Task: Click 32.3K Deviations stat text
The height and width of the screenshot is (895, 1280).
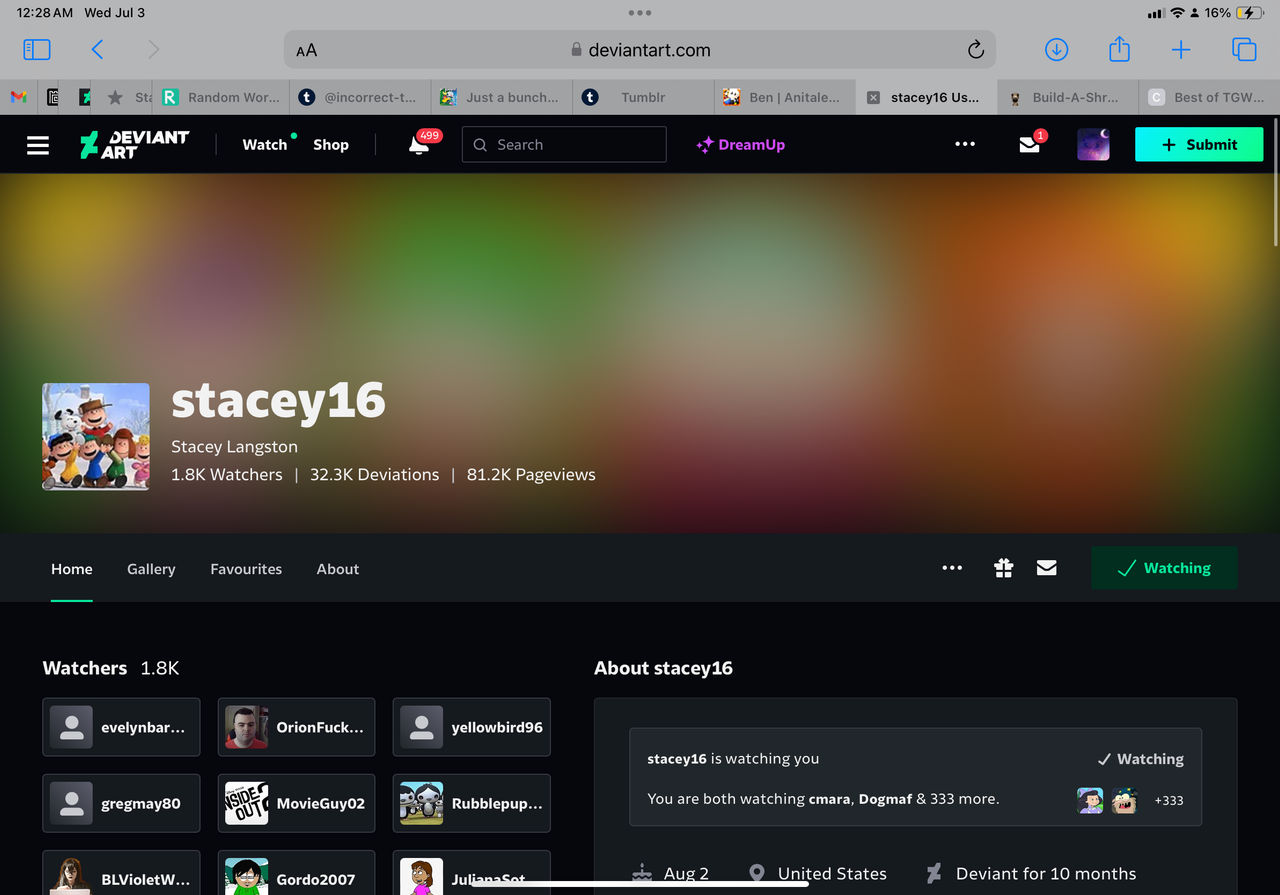Action: (375, 475)
